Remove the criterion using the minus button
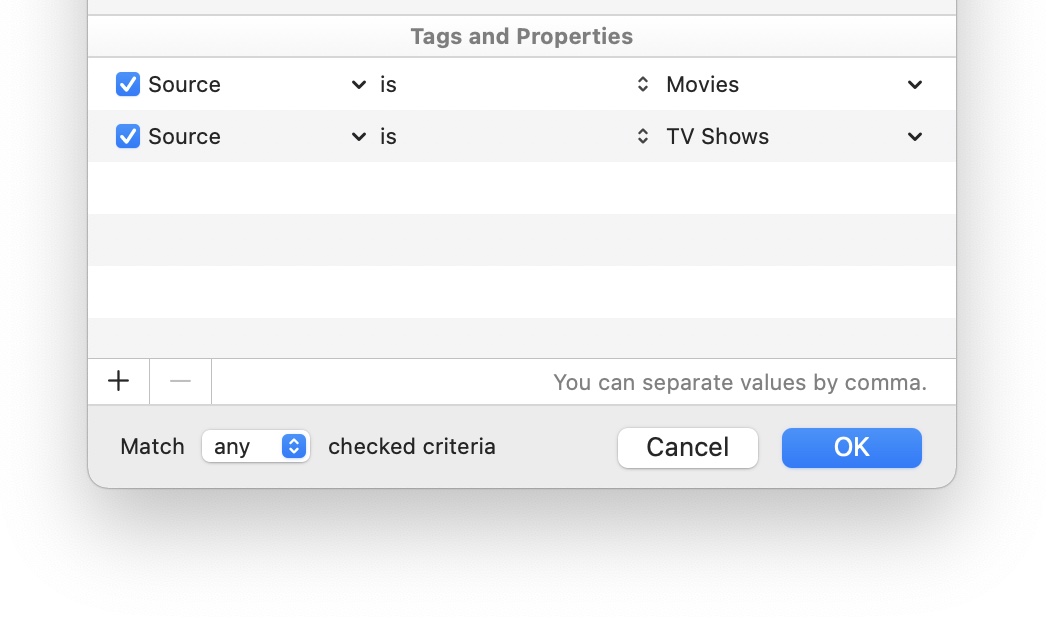 pyautogui.click(x=180, y=381)
